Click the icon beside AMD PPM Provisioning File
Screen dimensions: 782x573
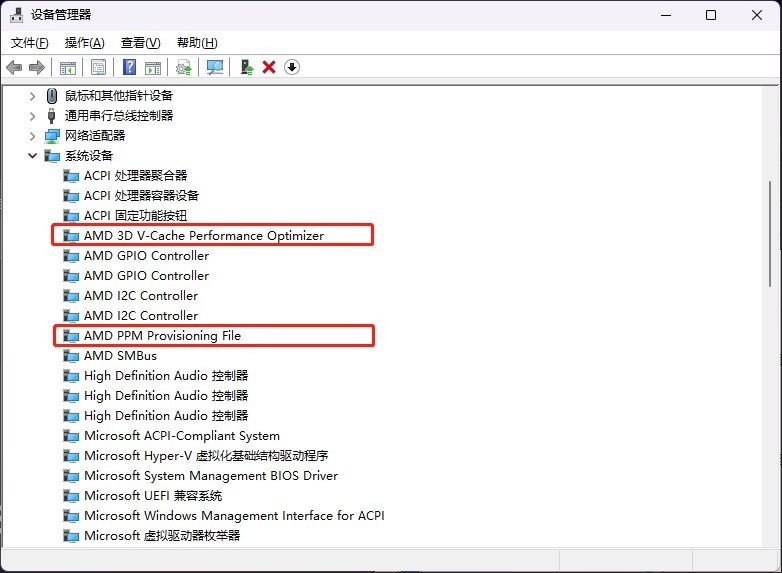coord(71,336)
